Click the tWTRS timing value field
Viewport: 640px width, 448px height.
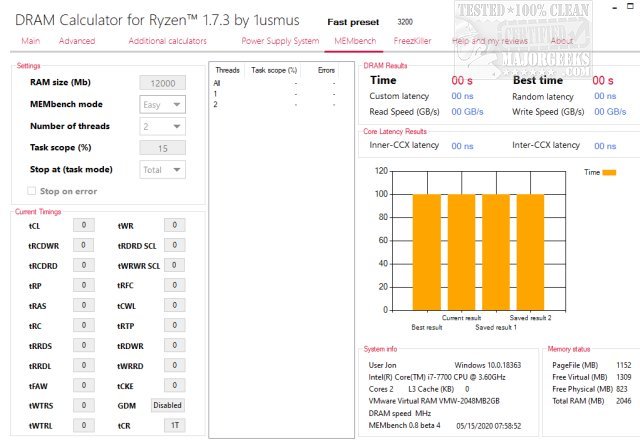[84, 405]
